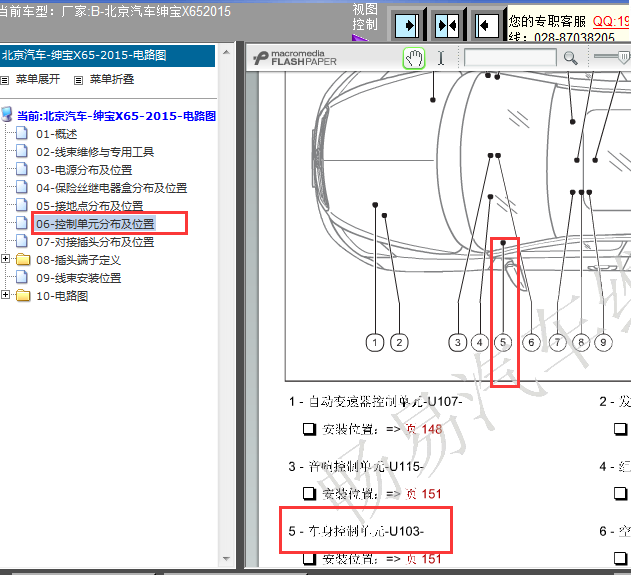Click the 北京汽车-绅宝X65-2015-电路图 blue header bar
The width and height of the screenshot is (631, 575).
[x=107, y=56]
